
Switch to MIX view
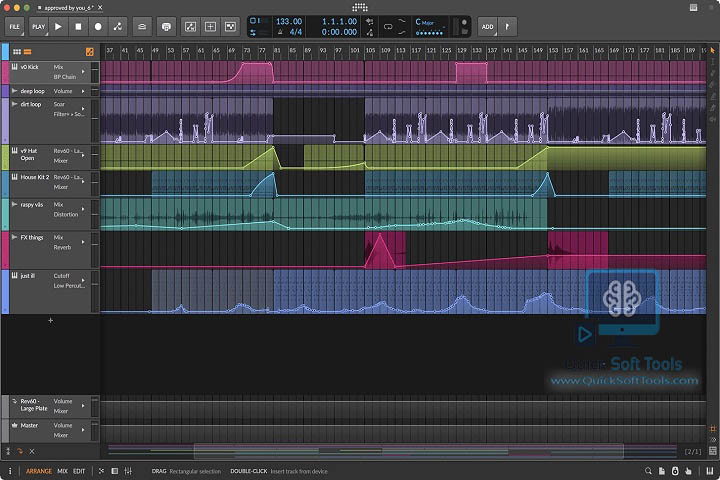click(62, 471)
